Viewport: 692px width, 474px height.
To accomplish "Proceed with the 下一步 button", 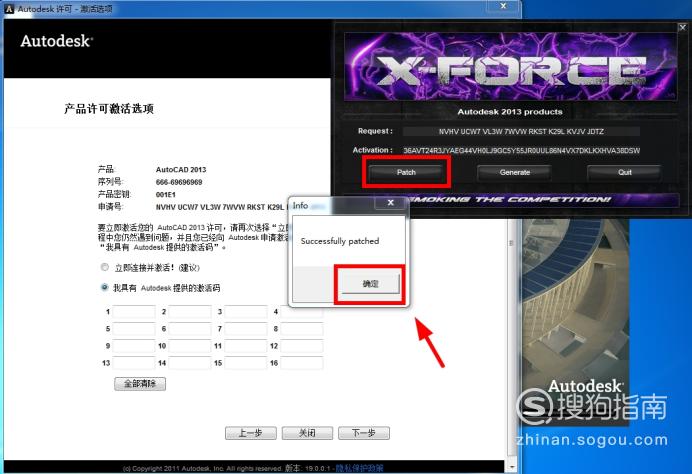I will coord(364,433).
